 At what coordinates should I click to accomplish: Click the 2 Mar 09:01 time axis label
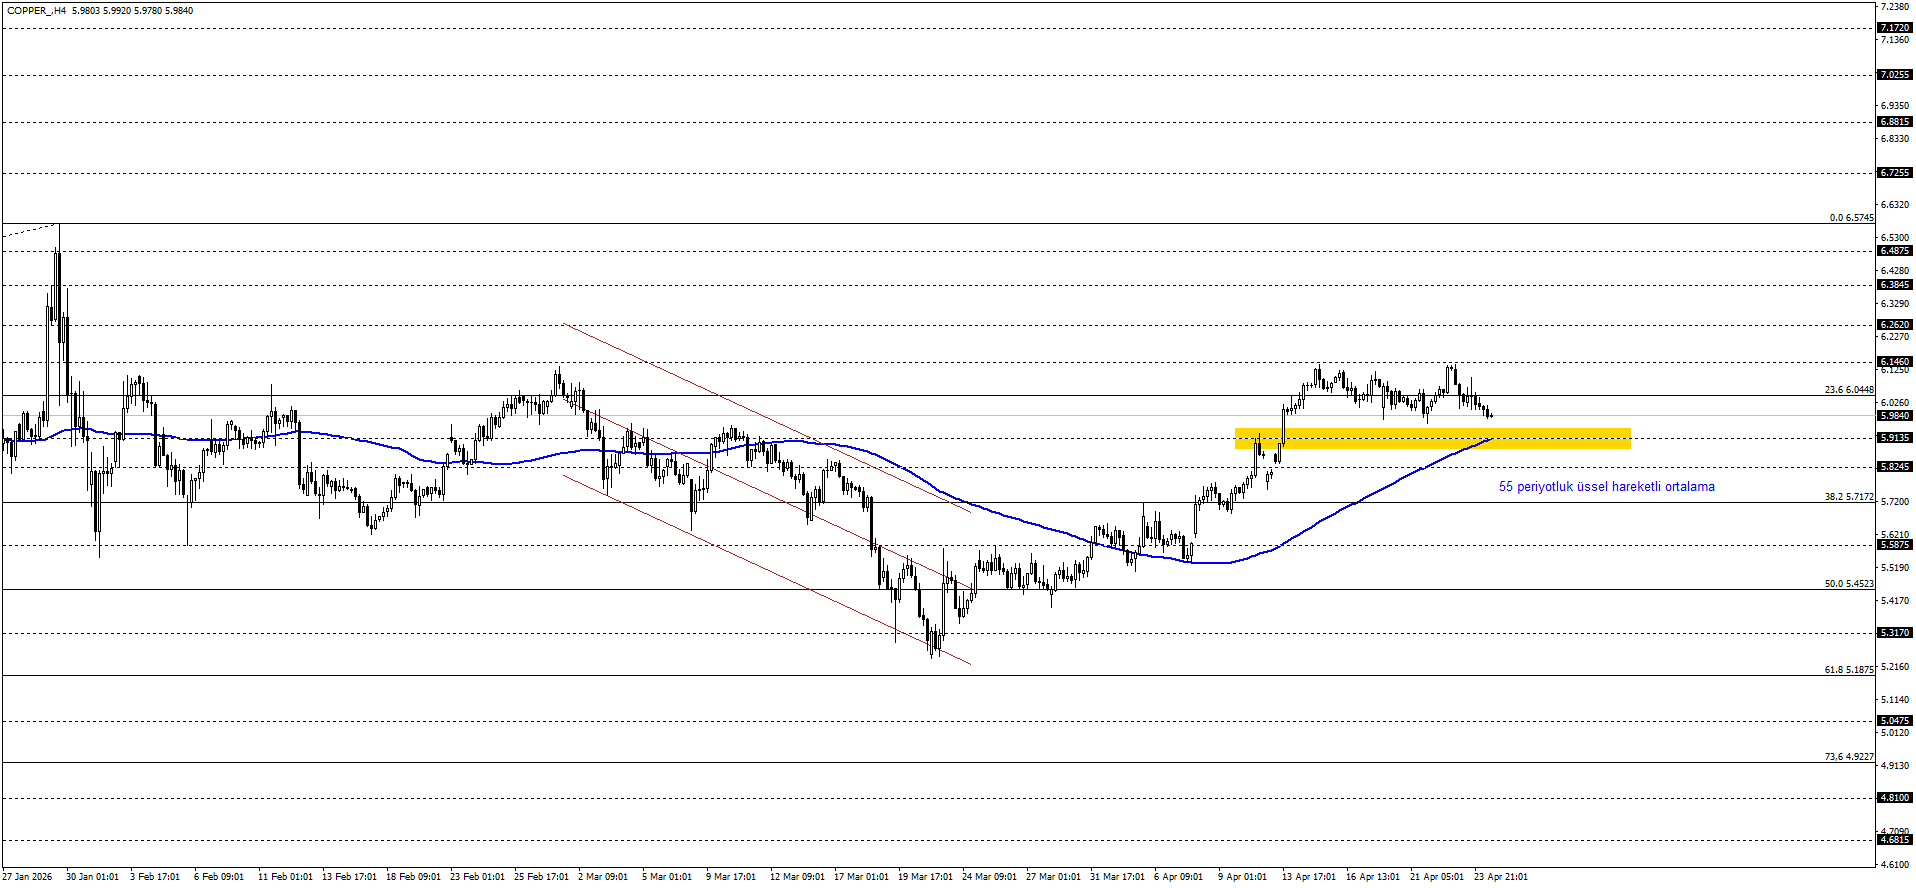(603, 877)
